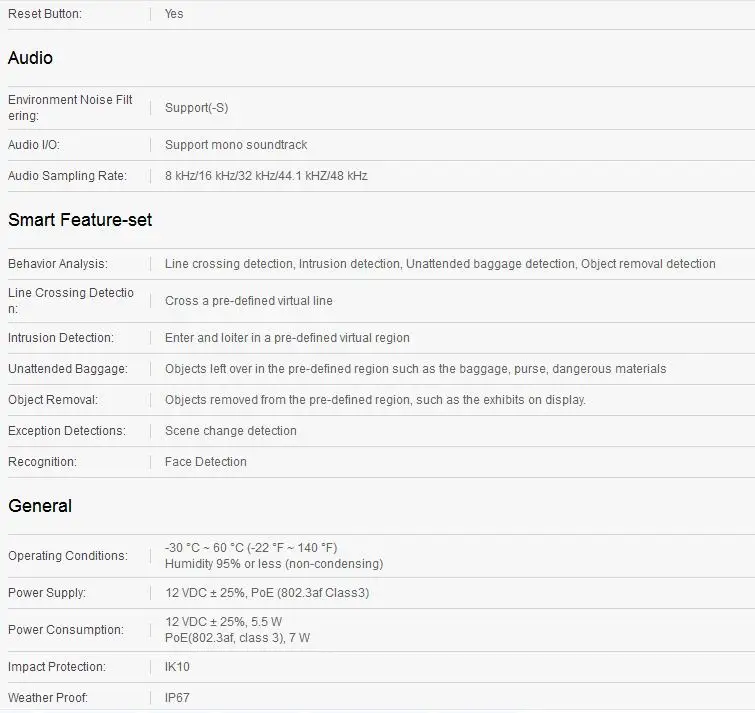Select the Power Supply value text
The image size is (755, 713).
point(267,592)
